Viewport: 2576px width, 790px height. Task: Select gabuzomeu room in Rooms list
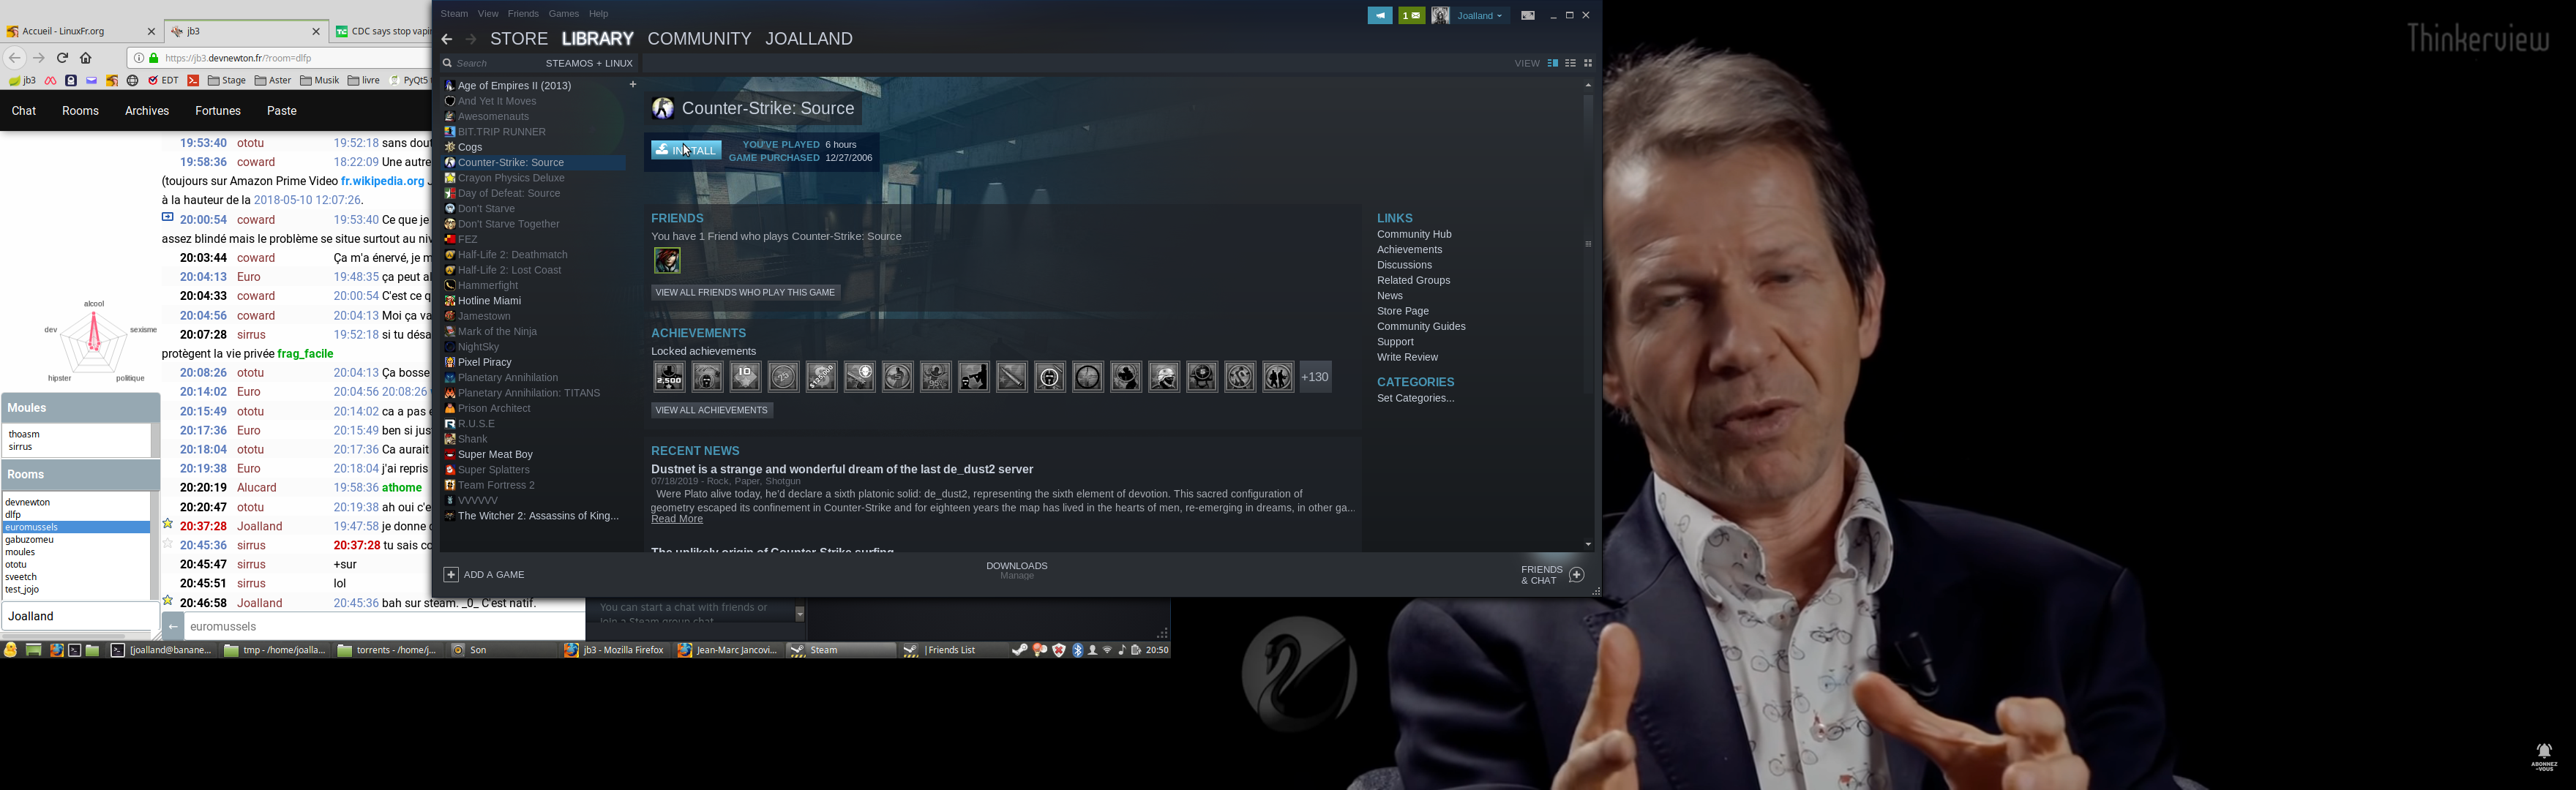point(29,540)
